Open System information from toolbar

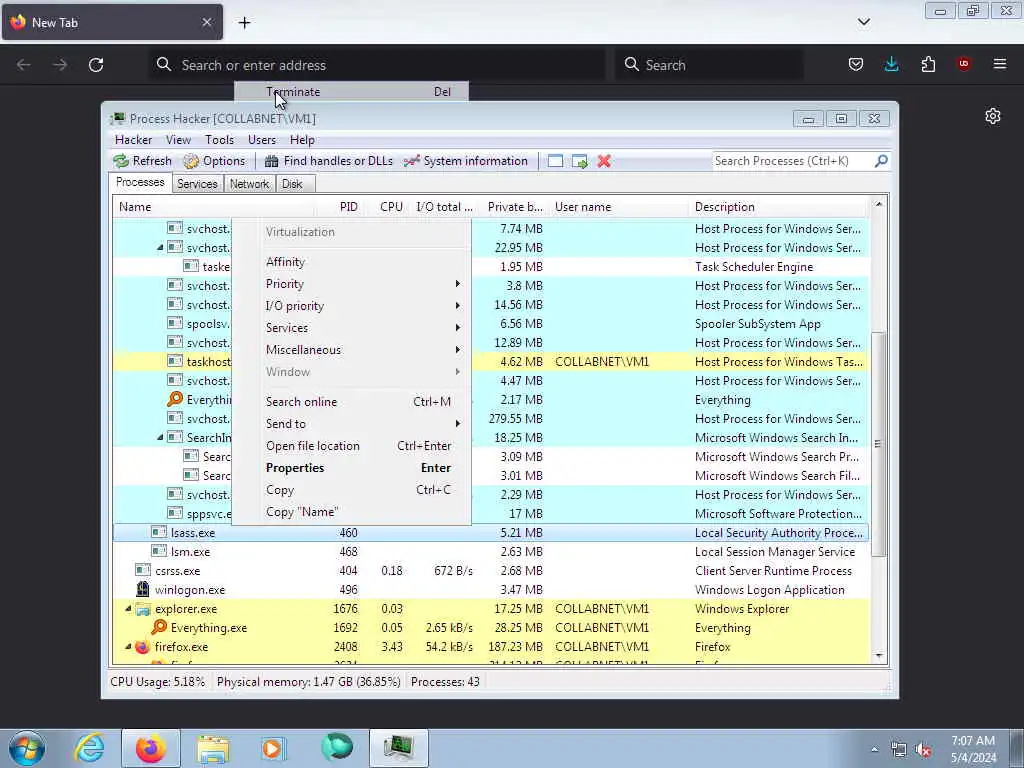point(466,161)
